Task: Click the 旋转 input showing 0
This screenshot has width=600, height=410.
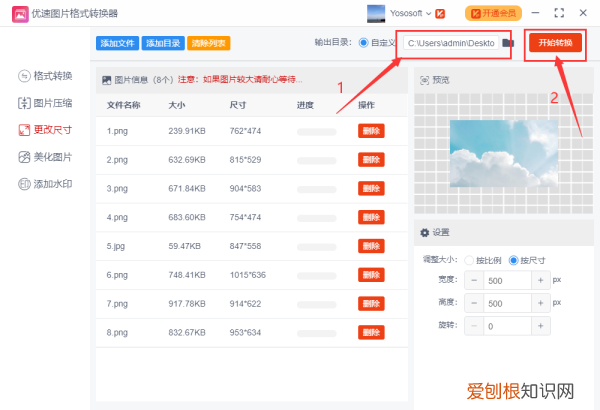Action: click(507, 326)
